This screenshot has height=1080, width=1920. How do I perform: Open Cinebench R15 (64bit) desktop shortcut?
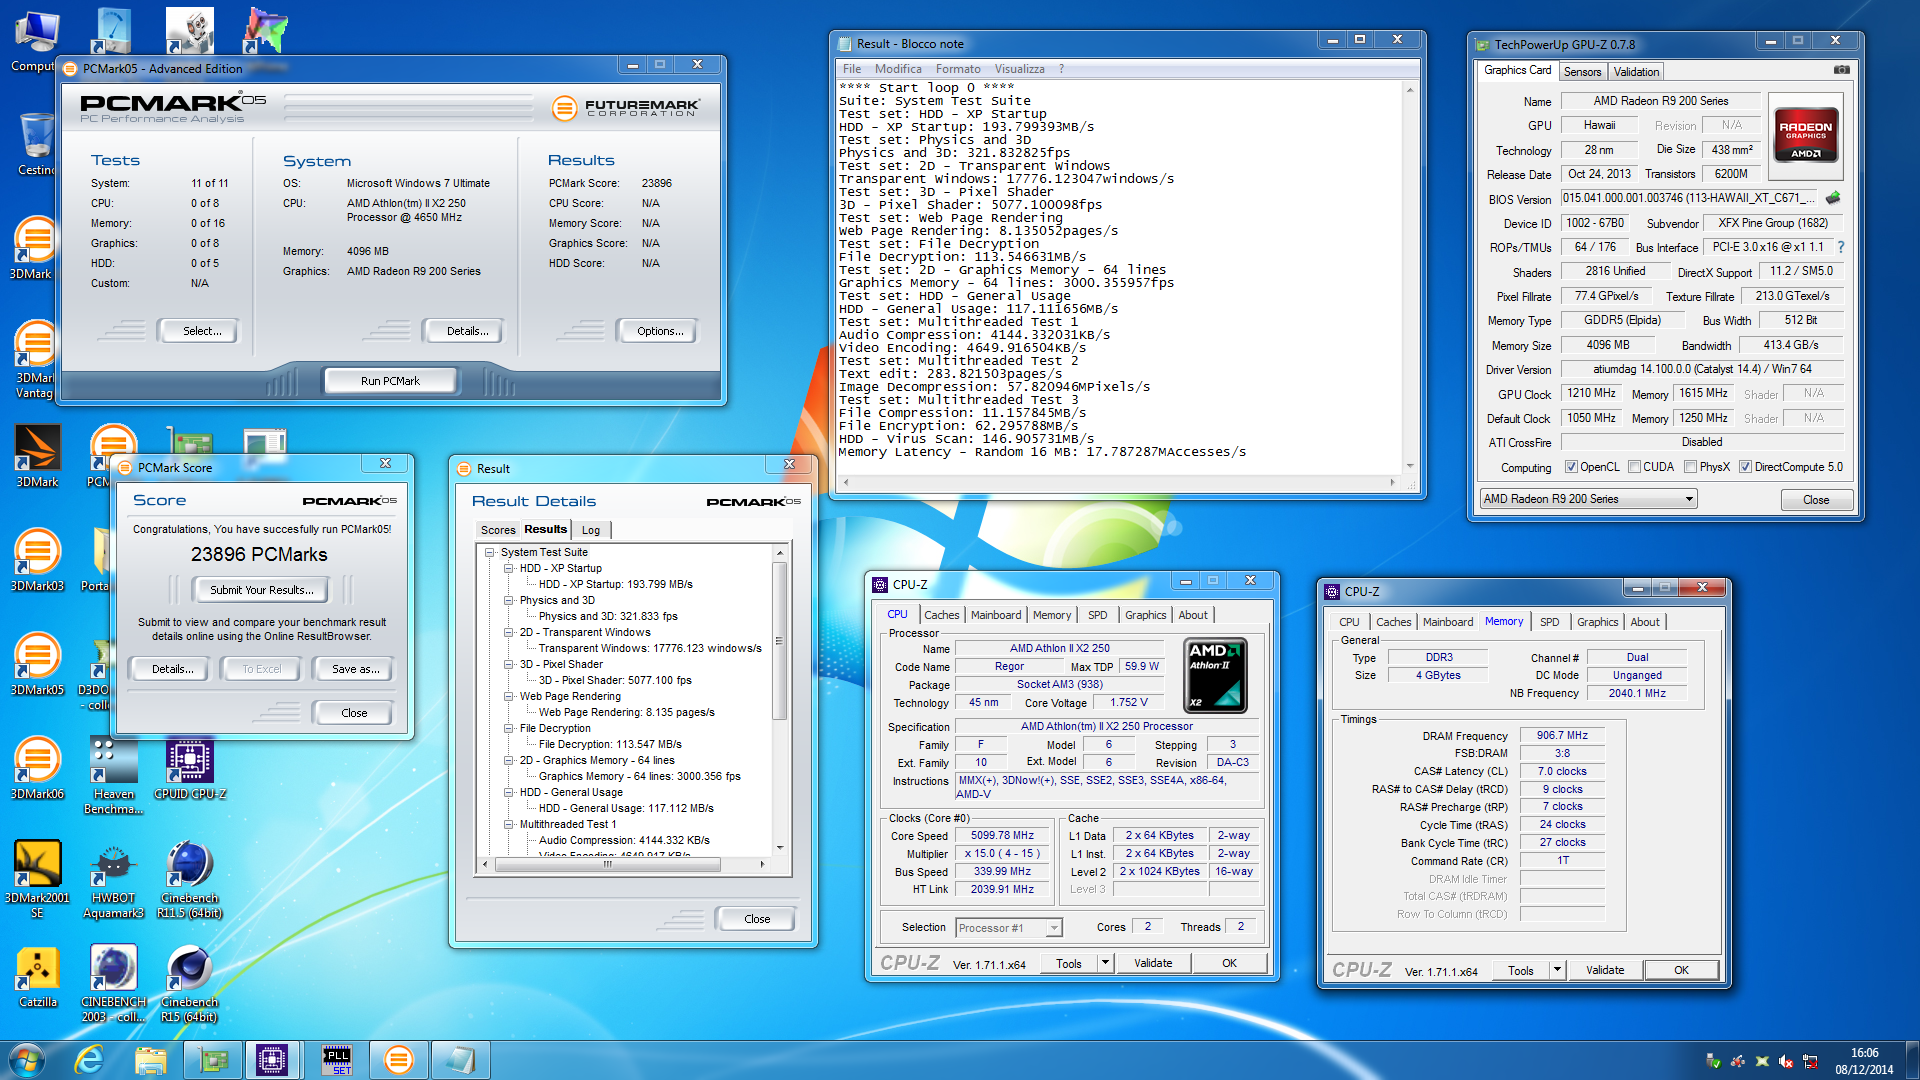coord(190,984)
